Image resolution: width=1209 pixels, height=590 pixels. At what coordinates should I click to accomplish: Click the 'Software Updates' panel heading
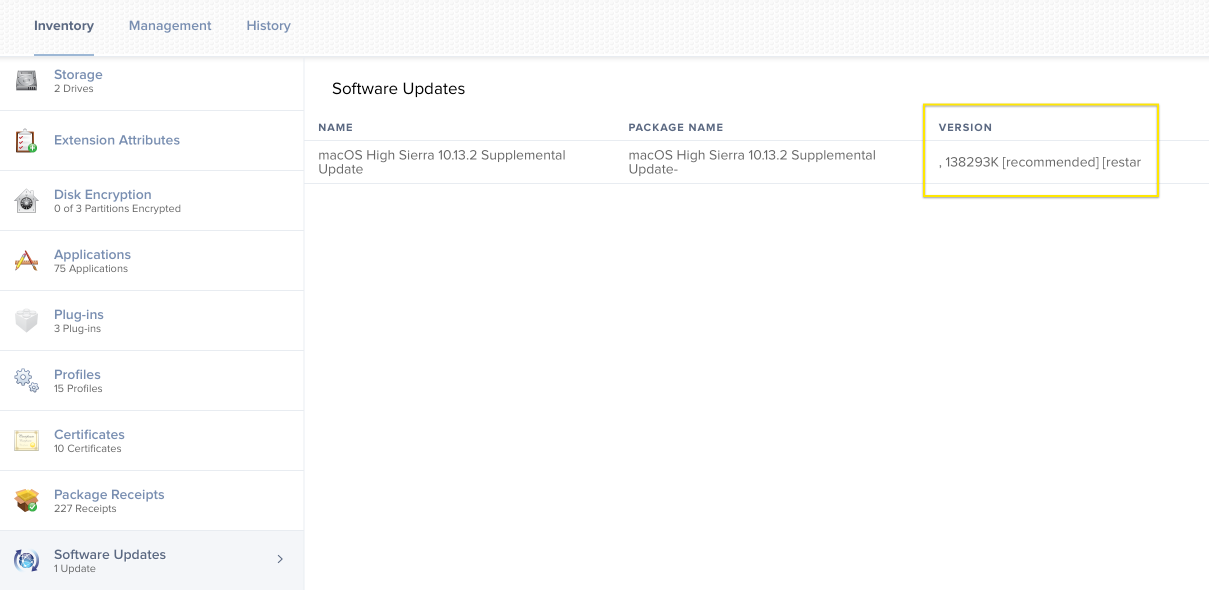click(398, 89)
